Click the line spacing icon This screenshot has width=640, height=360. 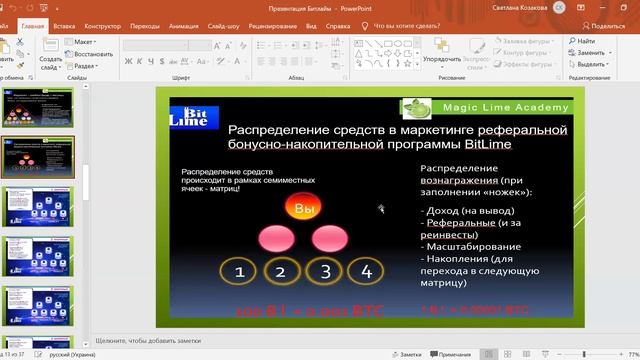coord(320,46)
